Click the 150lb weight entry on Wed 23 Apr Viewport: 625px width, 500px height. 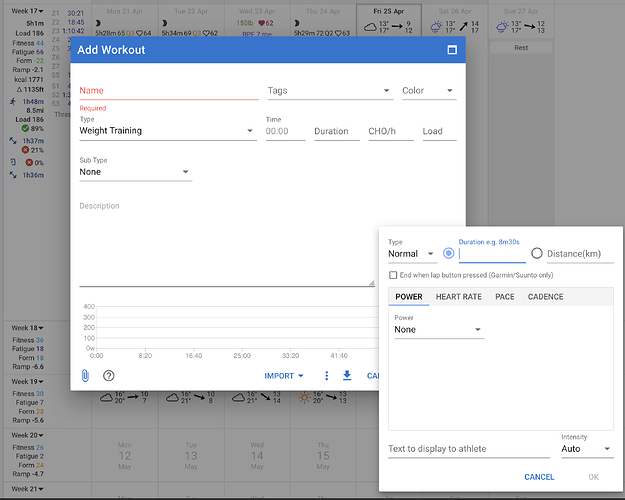[244, 23]
